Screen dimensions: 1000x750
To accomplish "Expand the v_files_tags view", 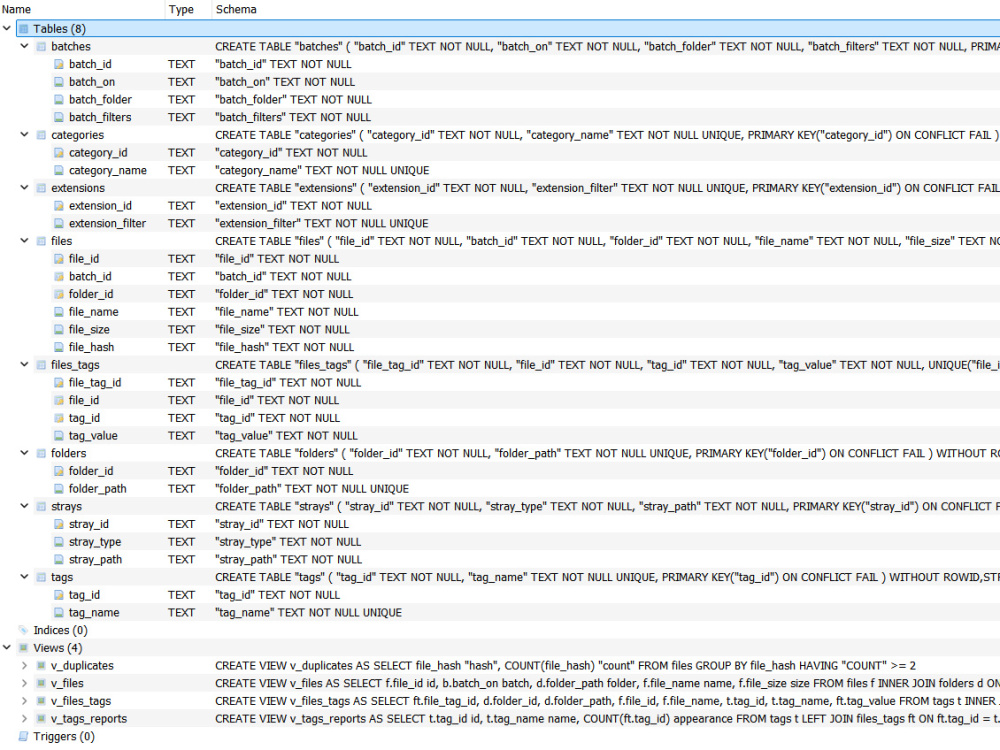I will click(24, 701).
